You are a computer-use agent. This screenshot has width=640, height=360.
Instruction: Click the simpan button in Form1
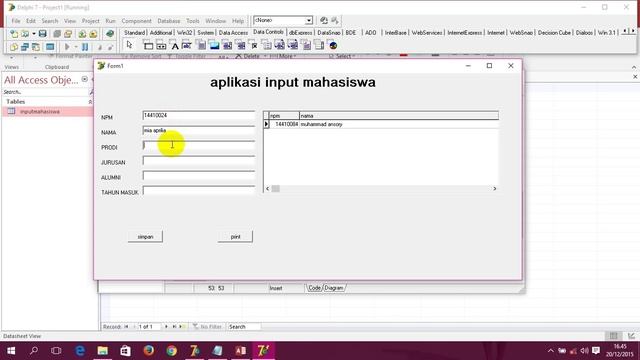coord(145,237)
